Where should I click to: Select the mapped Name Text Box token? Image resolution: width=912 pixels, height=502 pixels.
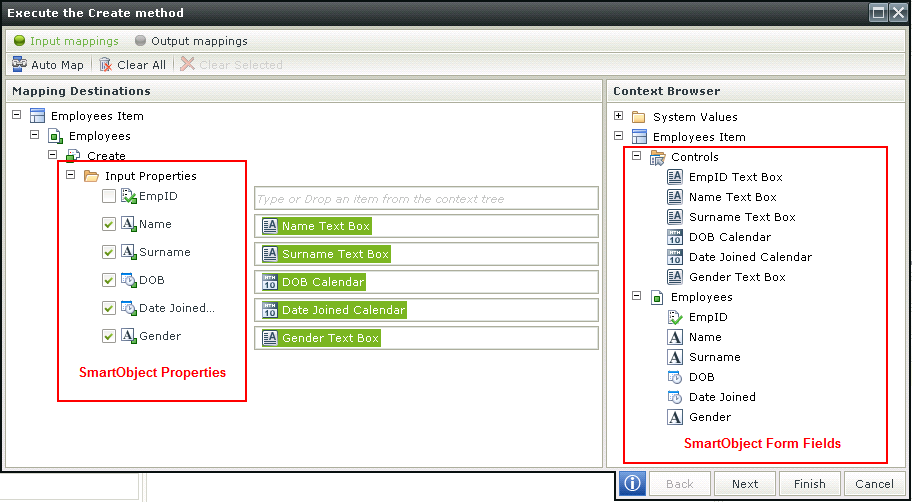tap(316, 226)
